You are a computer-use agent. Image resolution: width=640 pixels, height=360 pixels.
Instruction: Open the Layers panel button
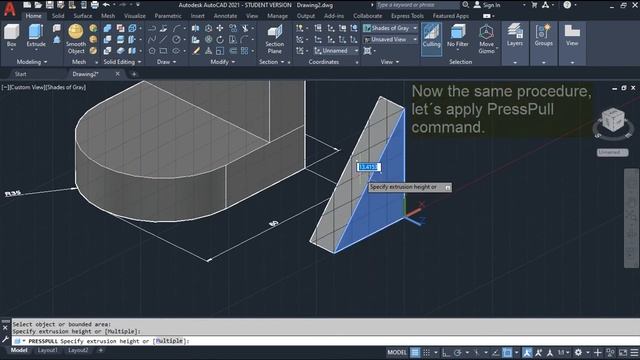515,35
